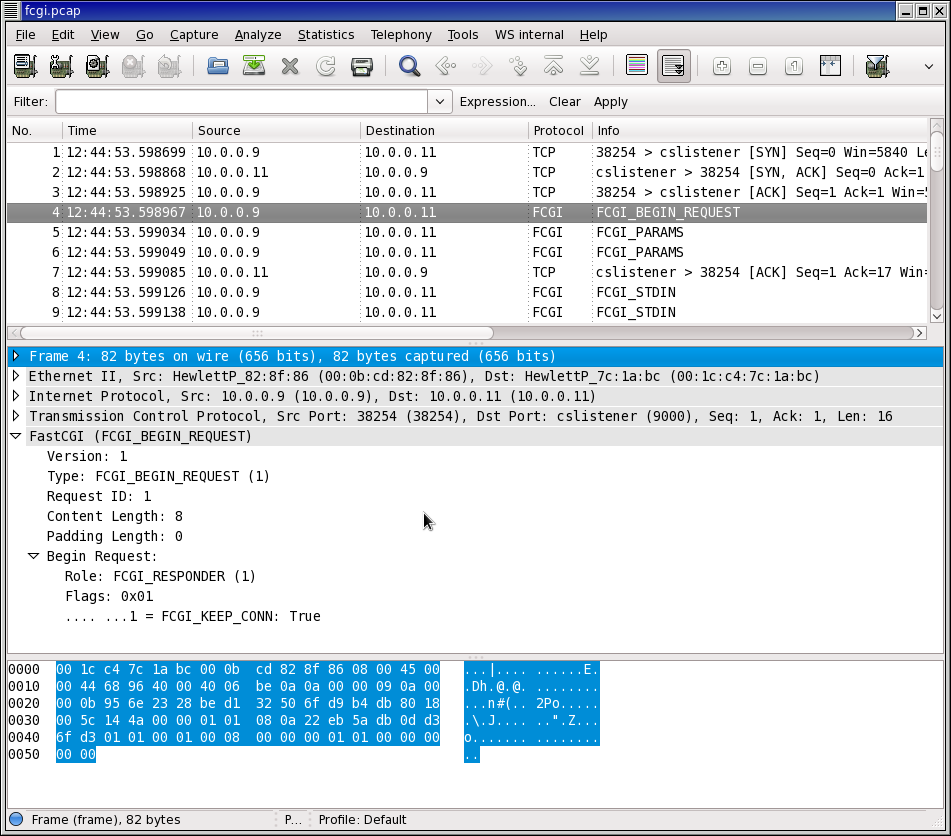Open the View menu

click(105, 35)
